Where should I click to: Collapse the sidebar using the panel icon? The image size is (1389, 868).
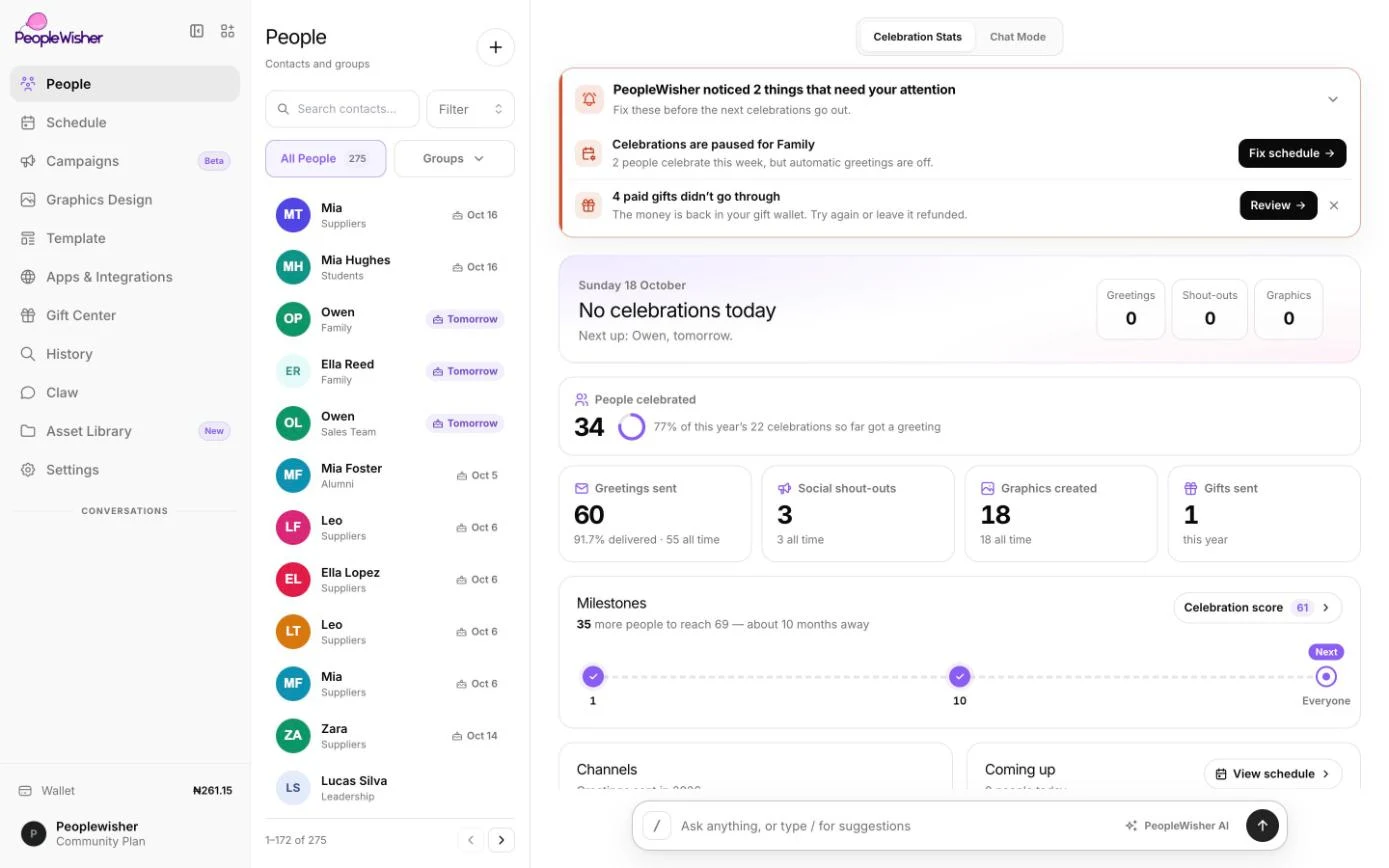pyautogui.click(x=197, y=31)
